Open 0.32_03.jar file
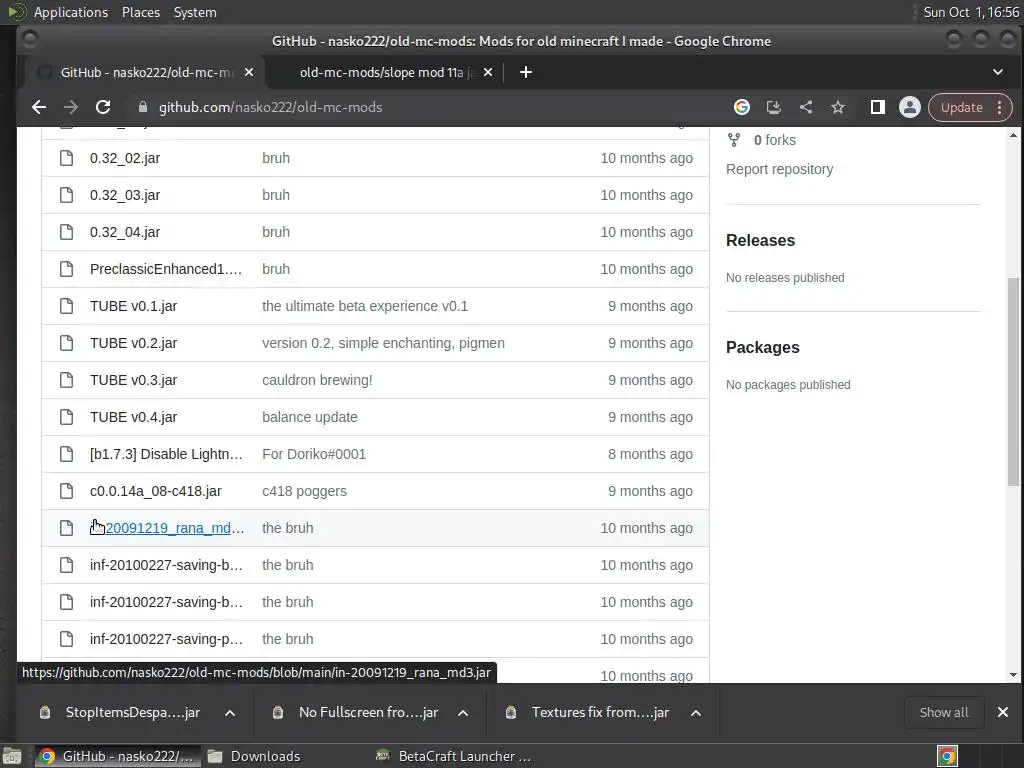1024x768 pixels. [125, 195]
